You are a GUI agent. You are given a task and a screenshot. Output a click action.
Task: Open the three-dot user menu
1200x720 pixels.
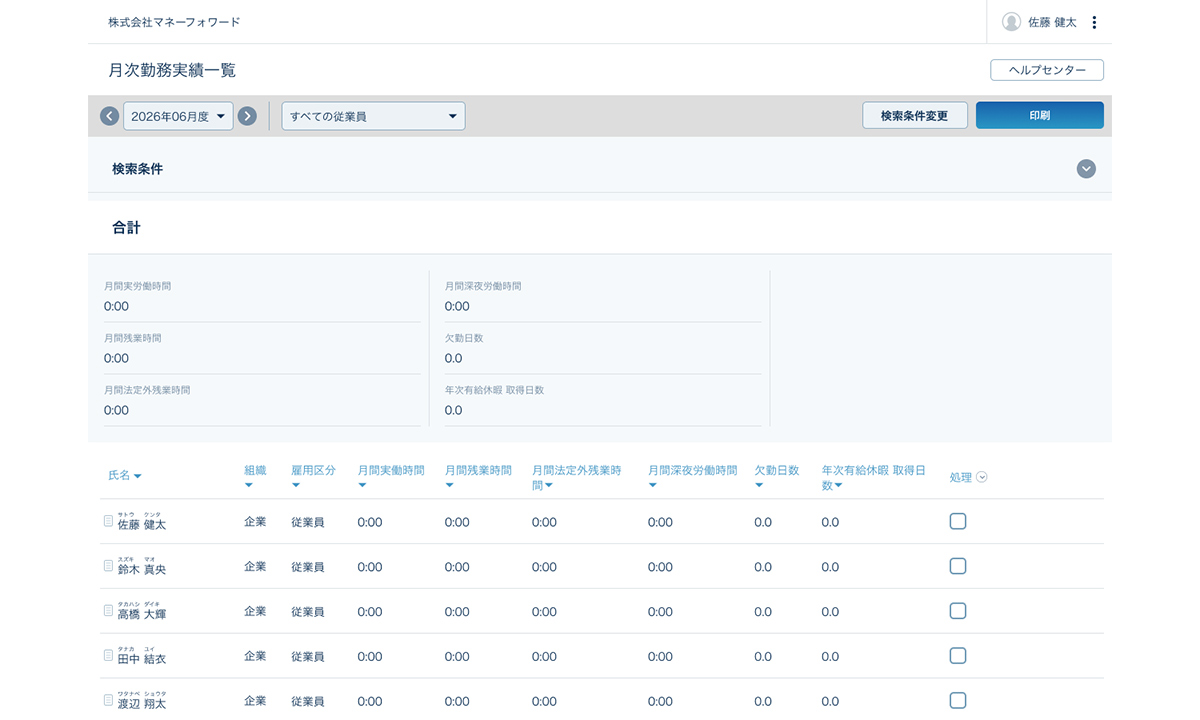coord(1094,22)
